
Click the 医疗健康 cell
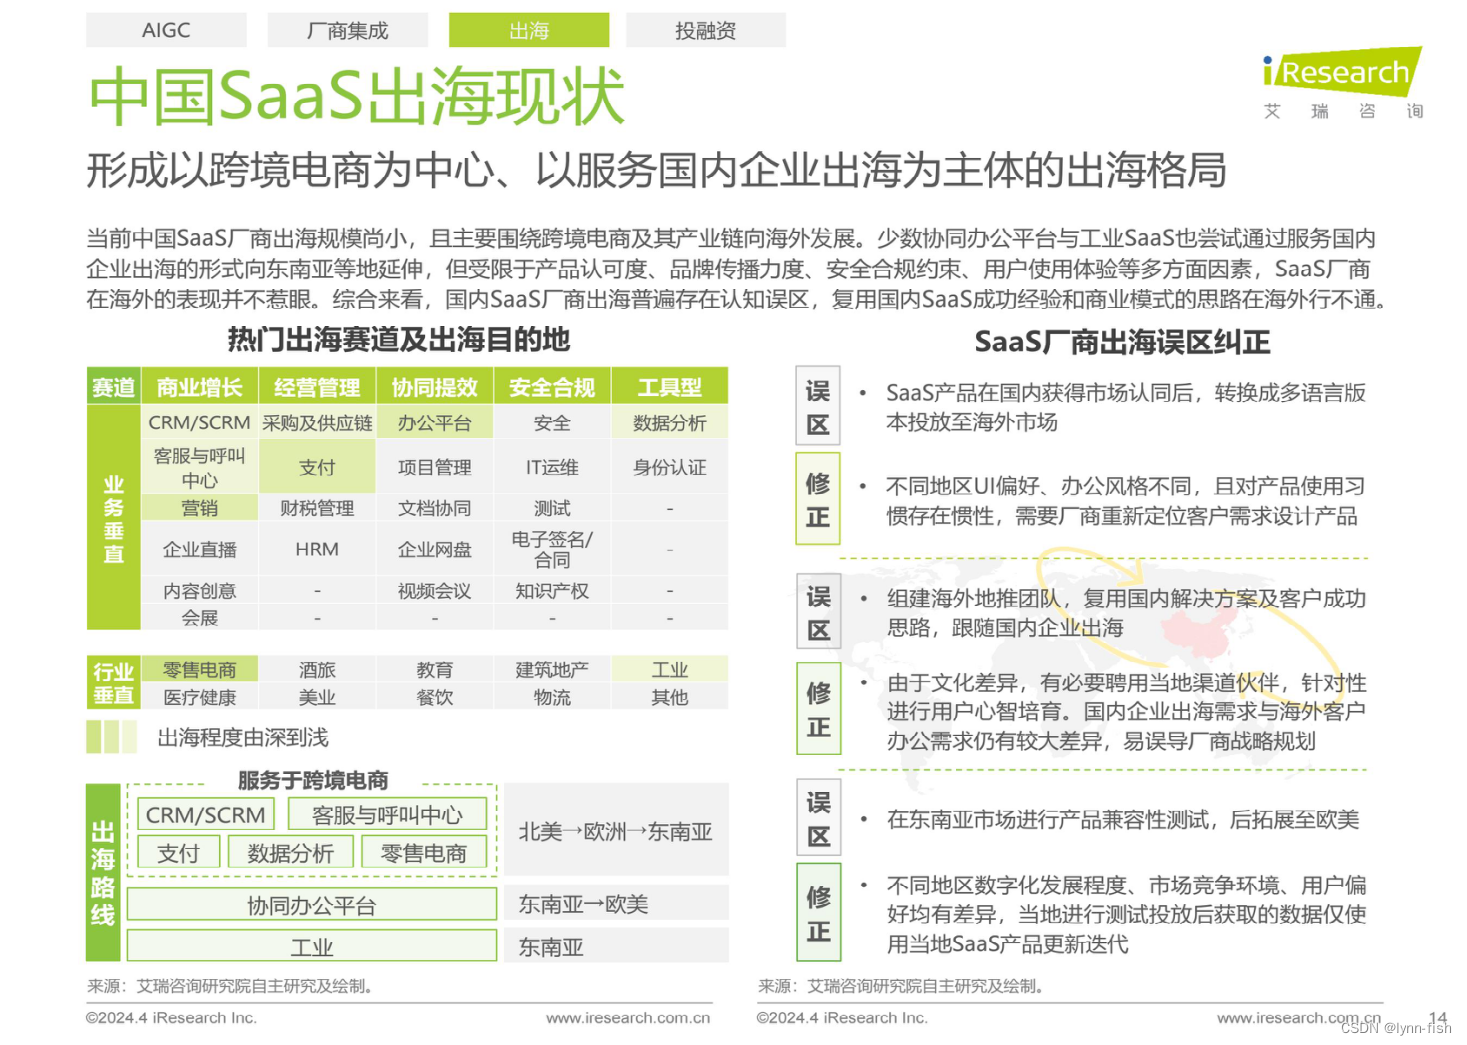(199, 697)
